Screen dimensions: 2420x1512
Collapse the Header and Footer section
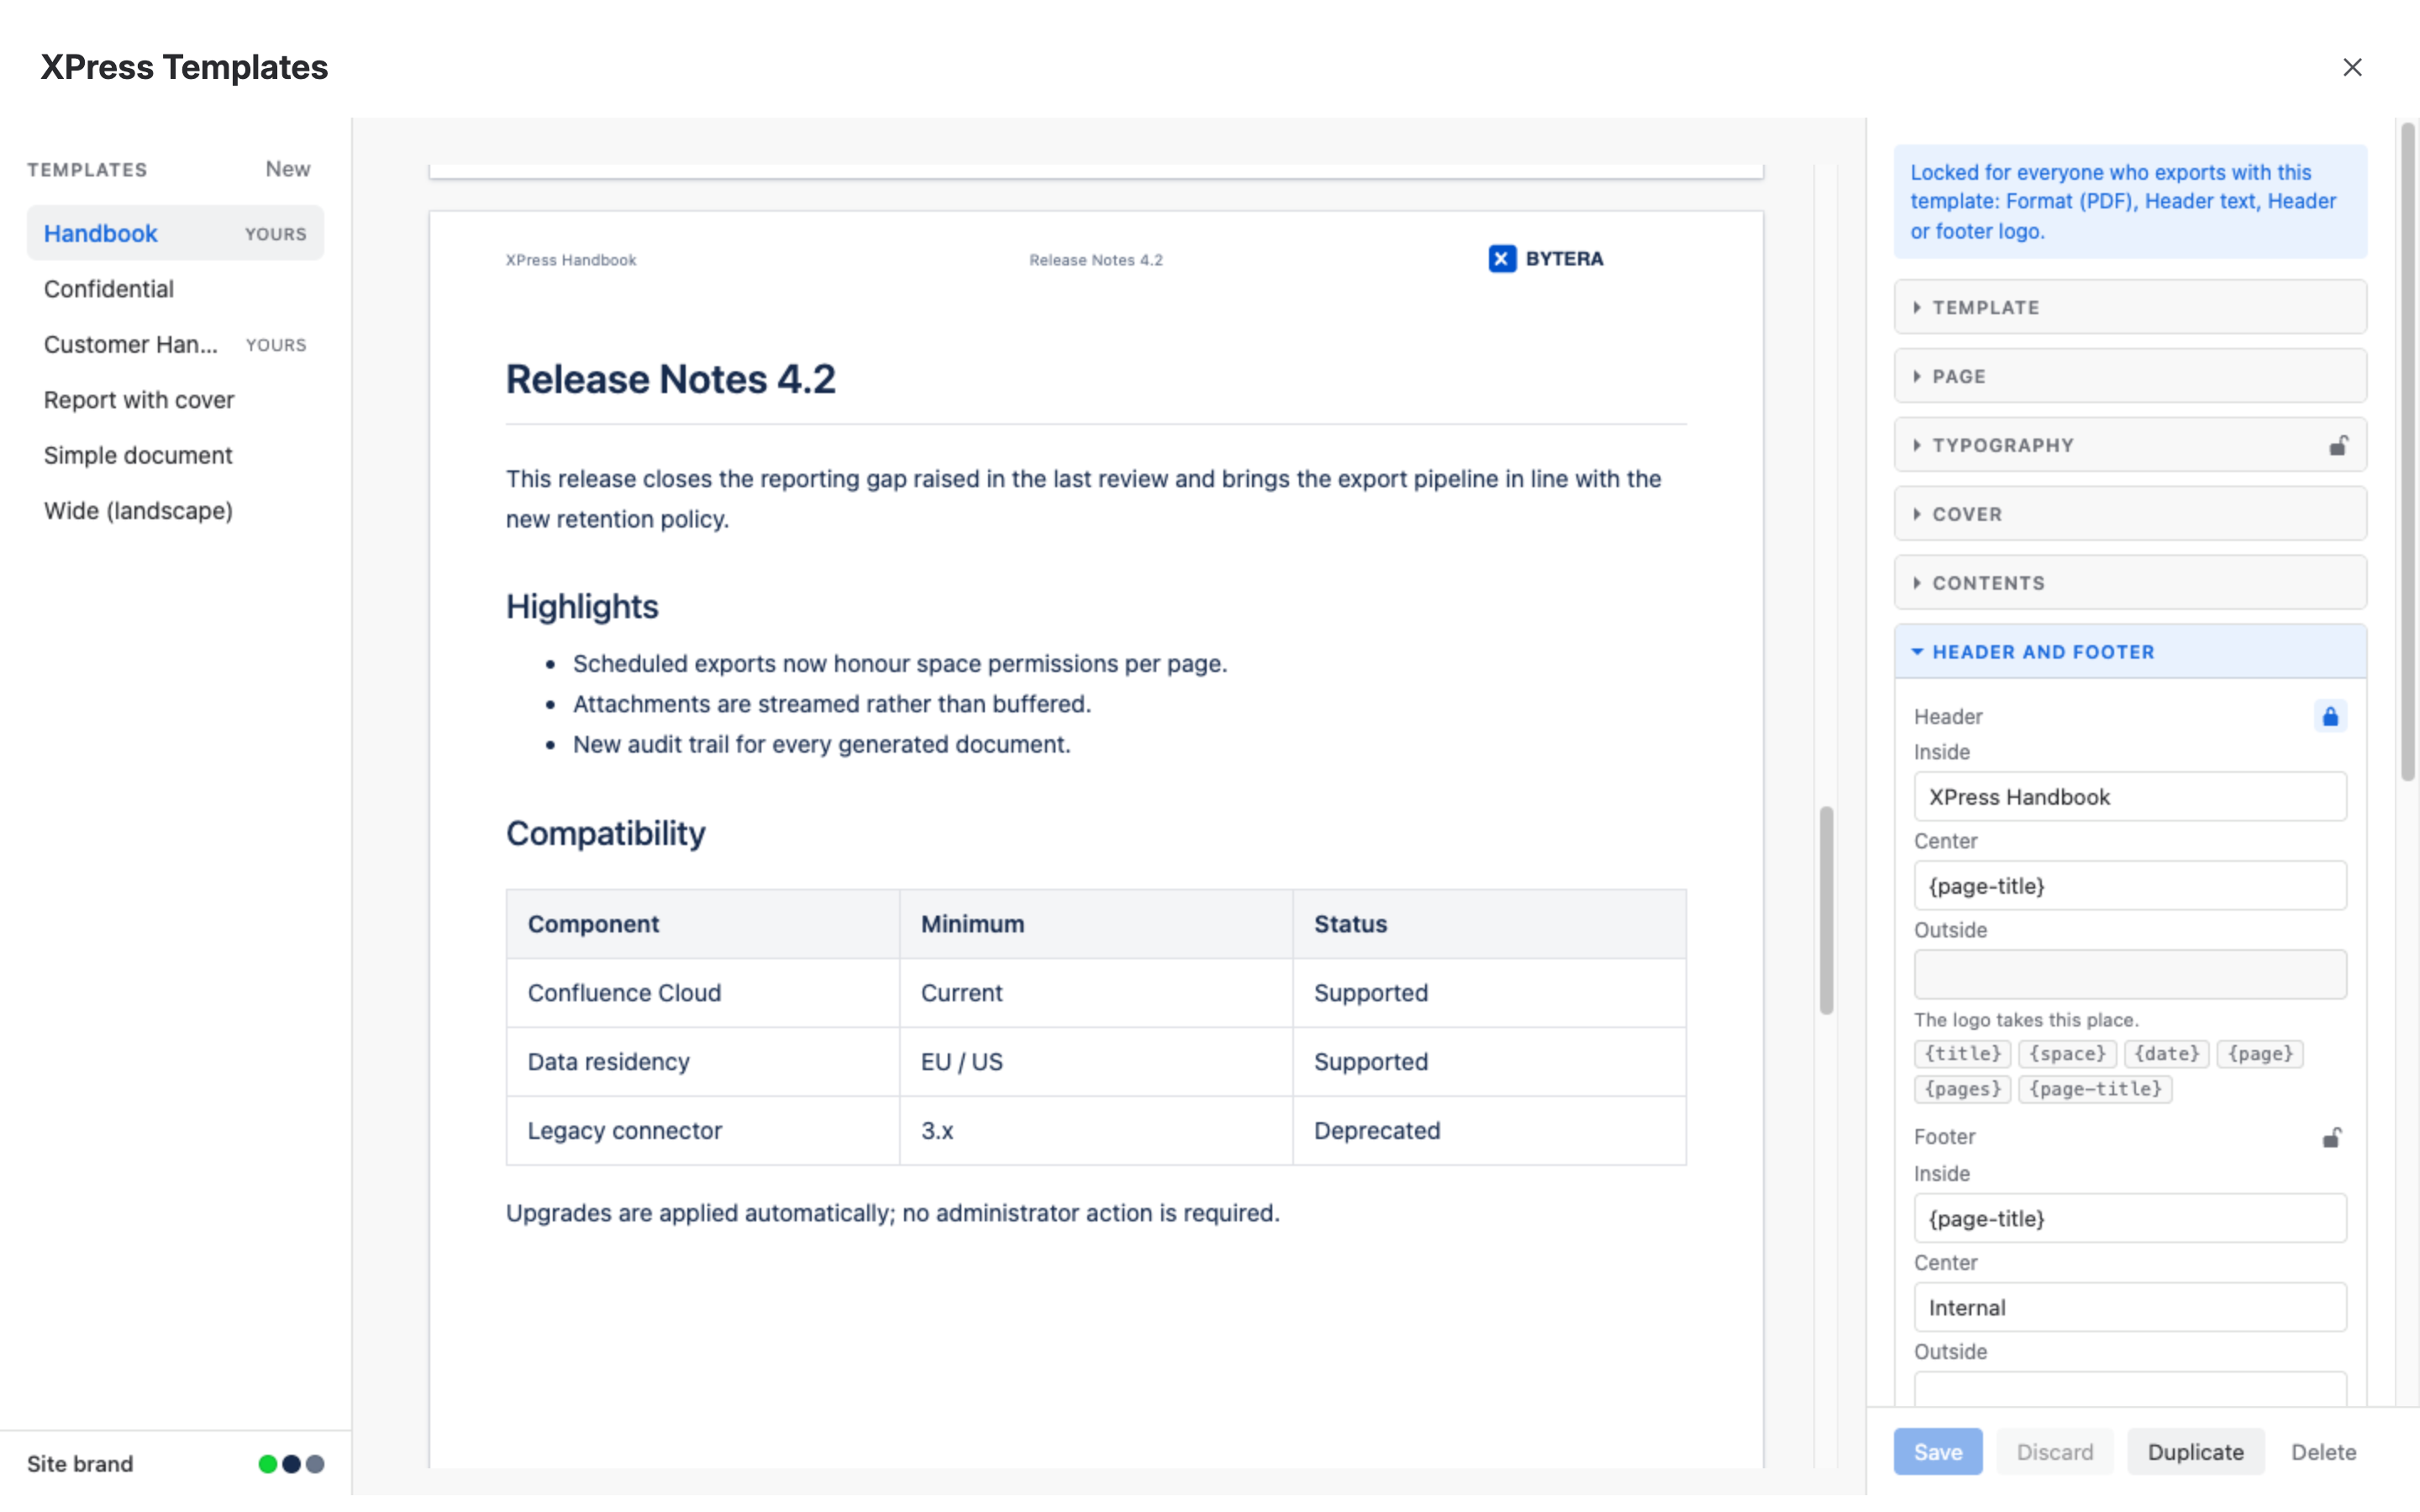pyautogui.click(x=2130, y=652)
